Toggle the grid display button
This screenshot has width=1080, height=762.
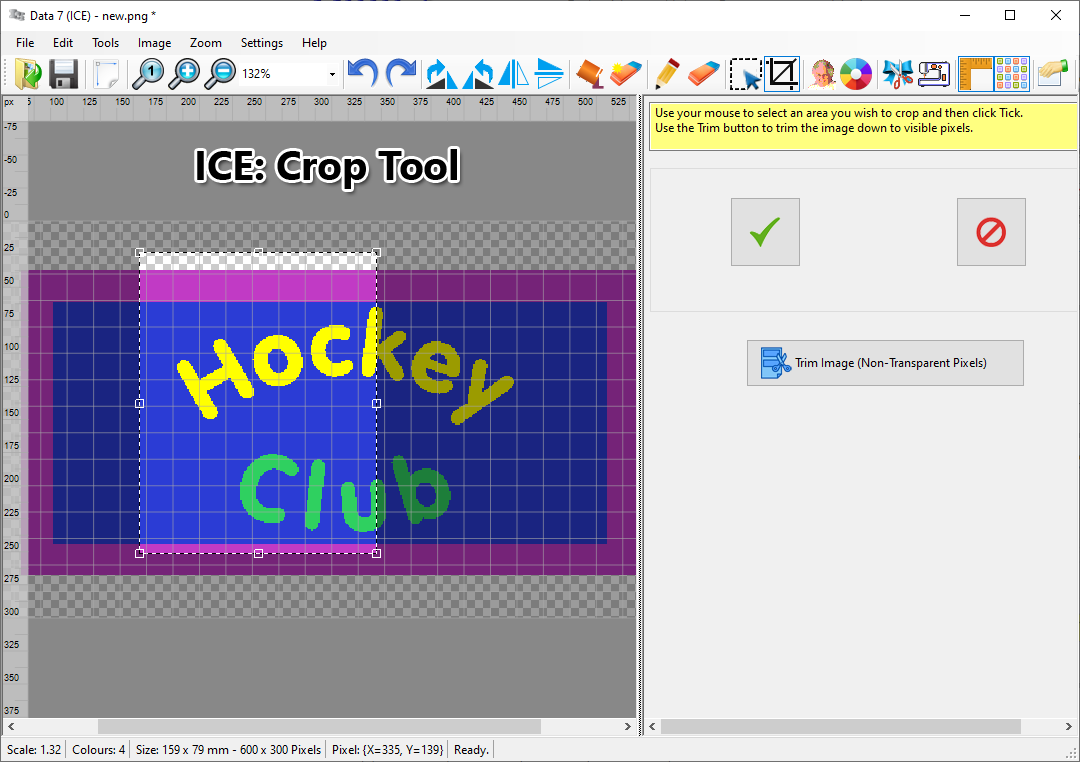(1012, 74)
